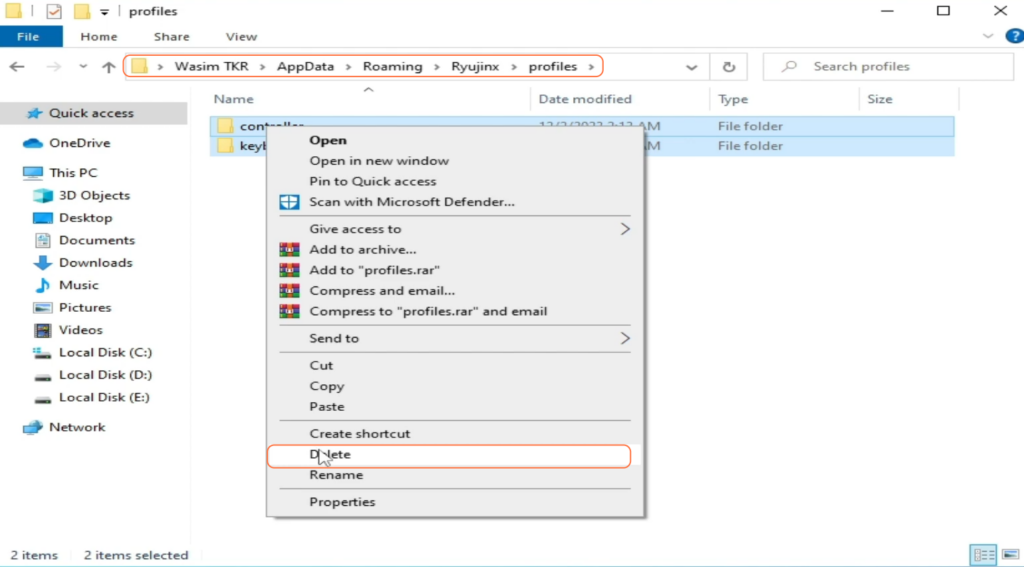Click the Properties quick access toolbar icon
Screen dimensions: 1024x567
54,11
